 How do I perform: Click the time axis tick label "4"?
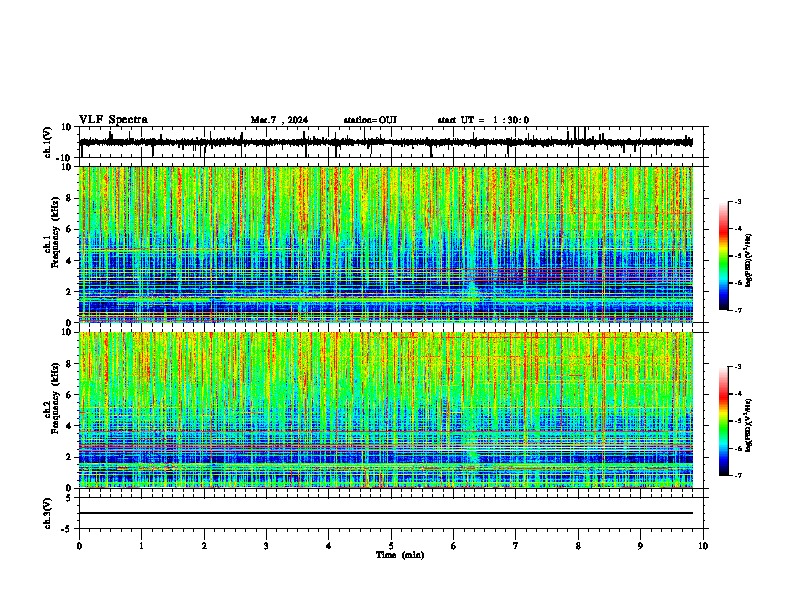click(x=329, y=546)
